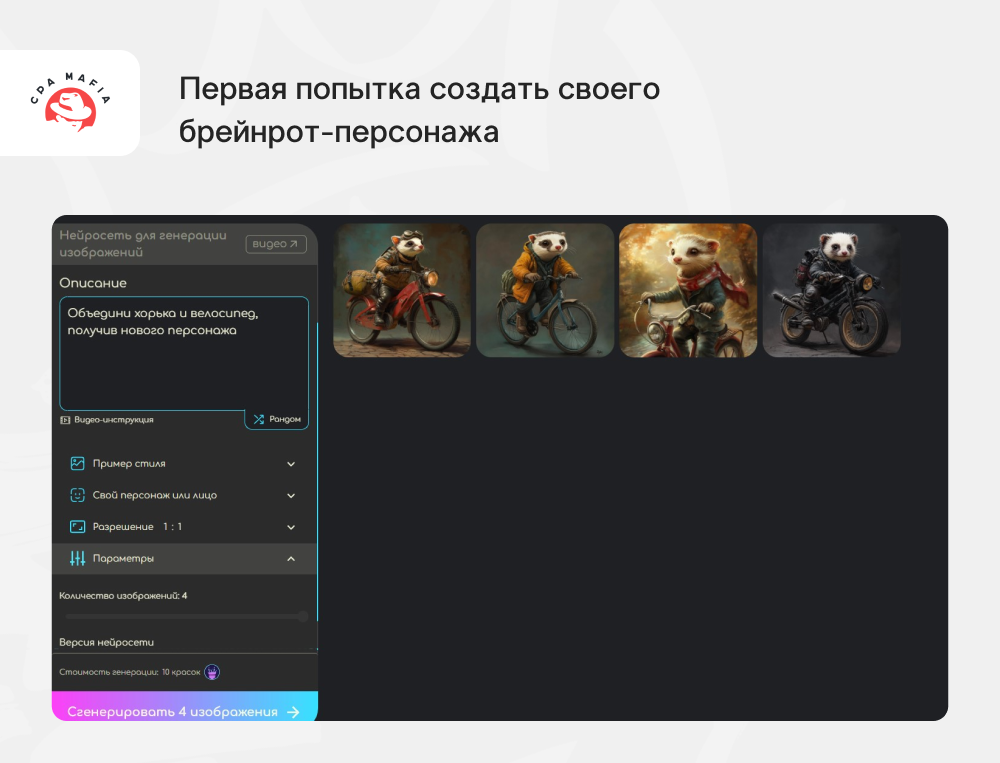Switch to видео generation mode
The height and width of the screenshot is (763, 1000).
coord(275,244)
